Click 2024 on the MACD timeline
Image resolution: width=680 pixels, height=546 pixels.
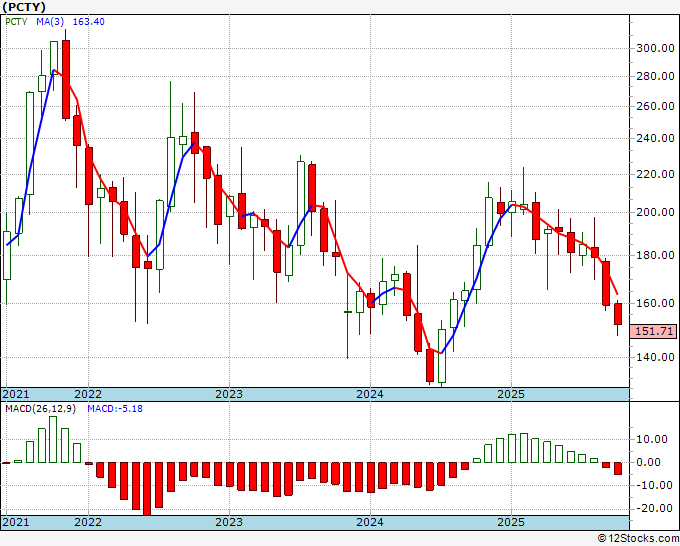point(370,522)
